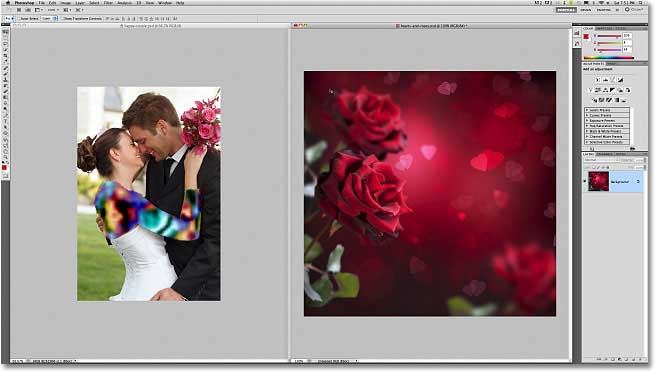Viewport: 655px width, 372px height.
Task: Open the Window menu
Action: click(165, 3)
